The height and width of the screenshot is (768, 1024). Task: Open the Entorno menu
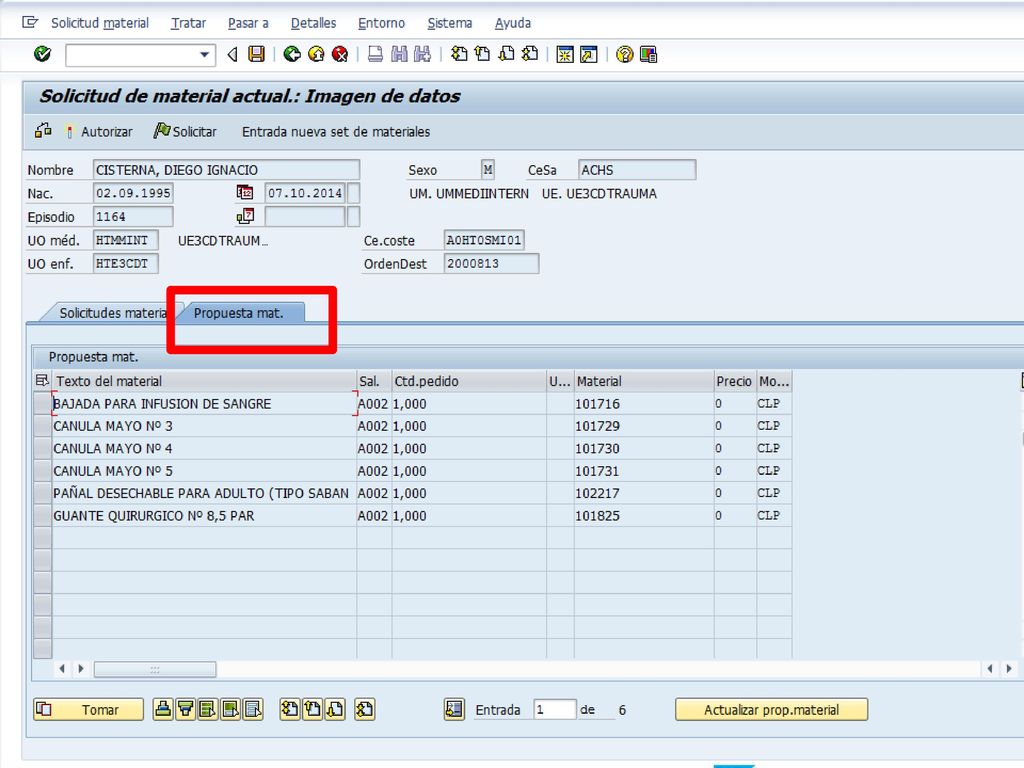(381, 23)
